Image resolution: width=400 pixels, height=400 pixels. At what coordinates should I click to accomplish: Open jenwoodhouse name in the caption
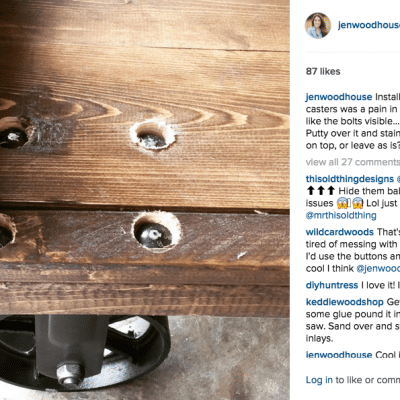click(x=339, y=97)
